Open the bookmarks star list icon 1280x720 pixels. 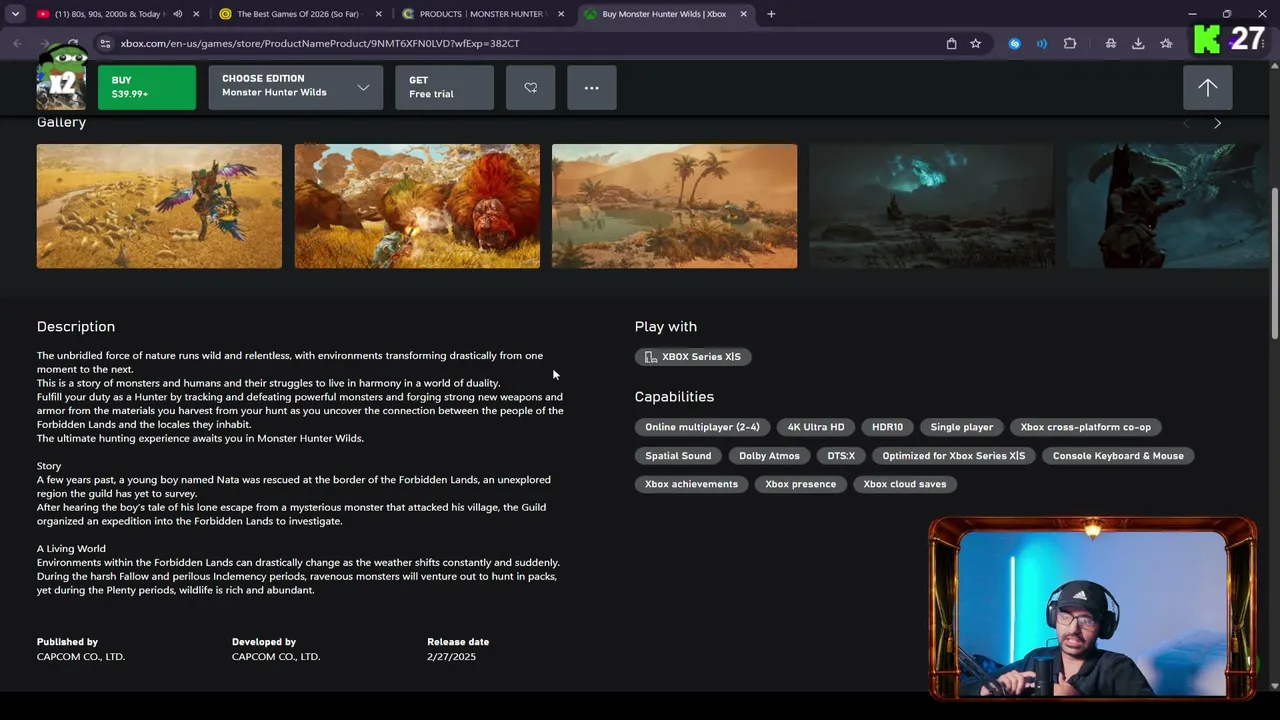point(1166,43)
